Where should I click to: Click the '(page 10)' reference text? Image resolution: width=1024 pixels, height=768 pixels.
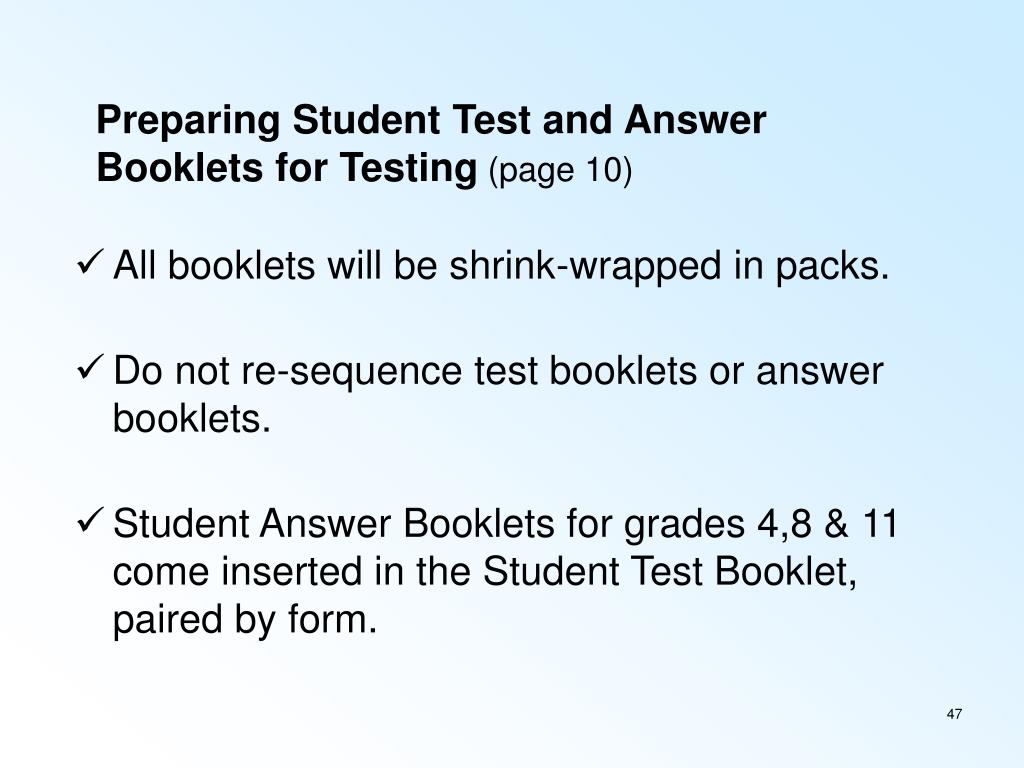[560, 170]
